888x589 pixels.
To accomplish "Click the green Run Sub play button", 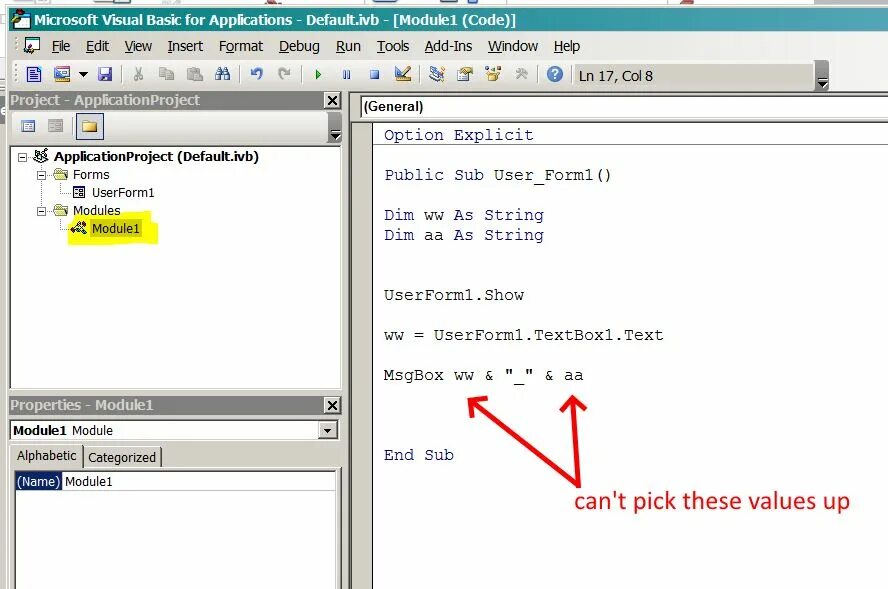I will coord(318,74).
